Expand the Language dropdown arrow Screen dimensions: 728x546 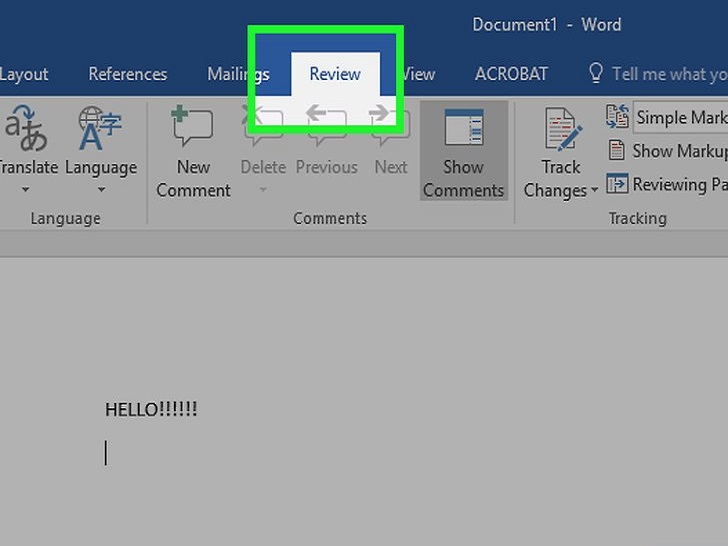[x=101, y=189]
